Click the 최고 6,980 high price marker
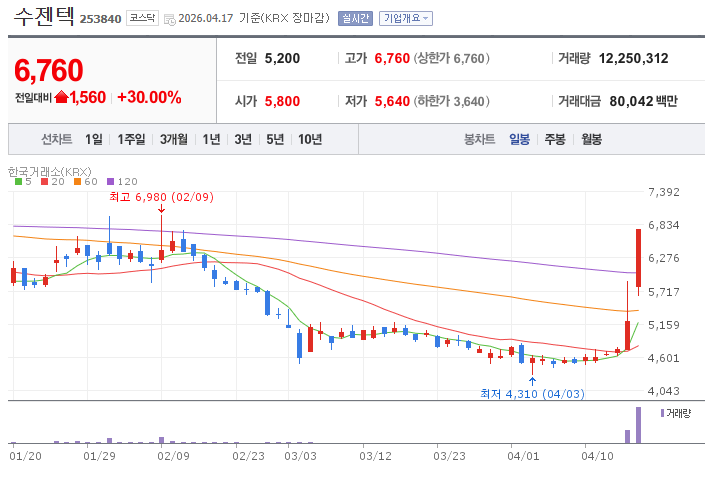This screenshot has width=705, height=480. [161, 197]
